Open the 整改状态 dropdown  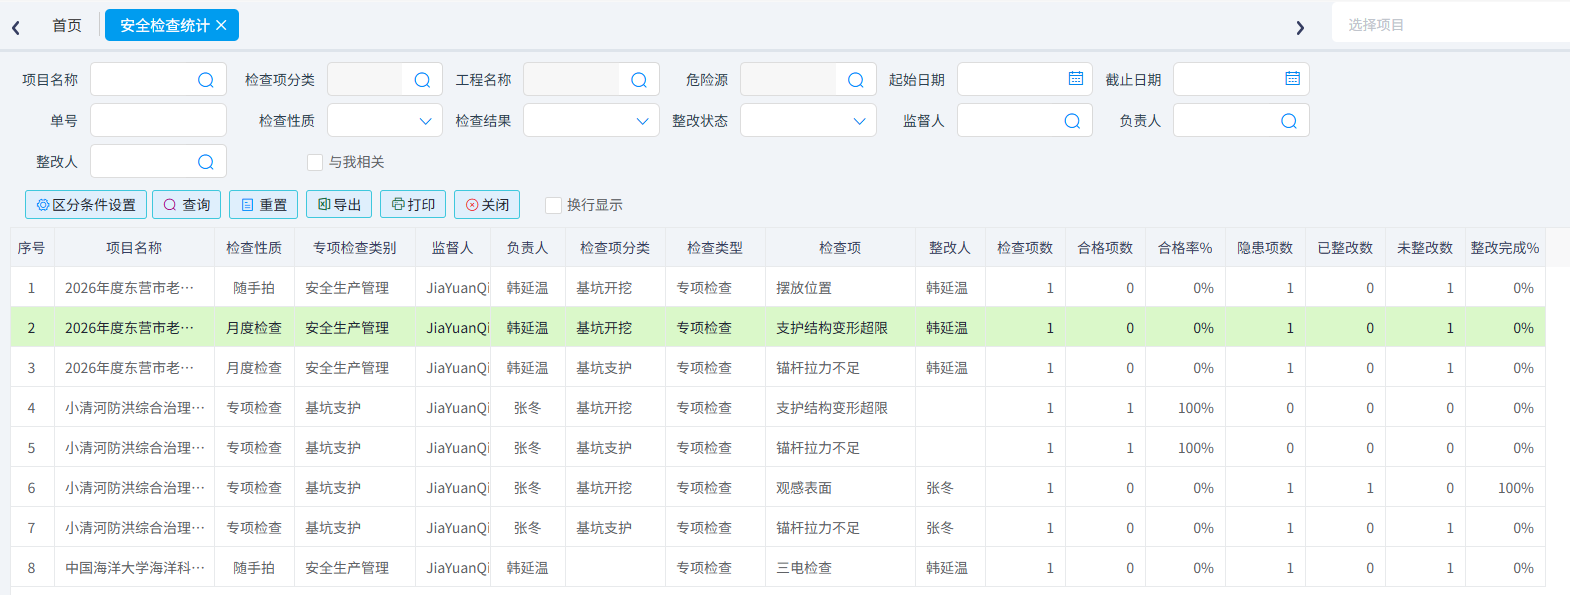(808, 121)
